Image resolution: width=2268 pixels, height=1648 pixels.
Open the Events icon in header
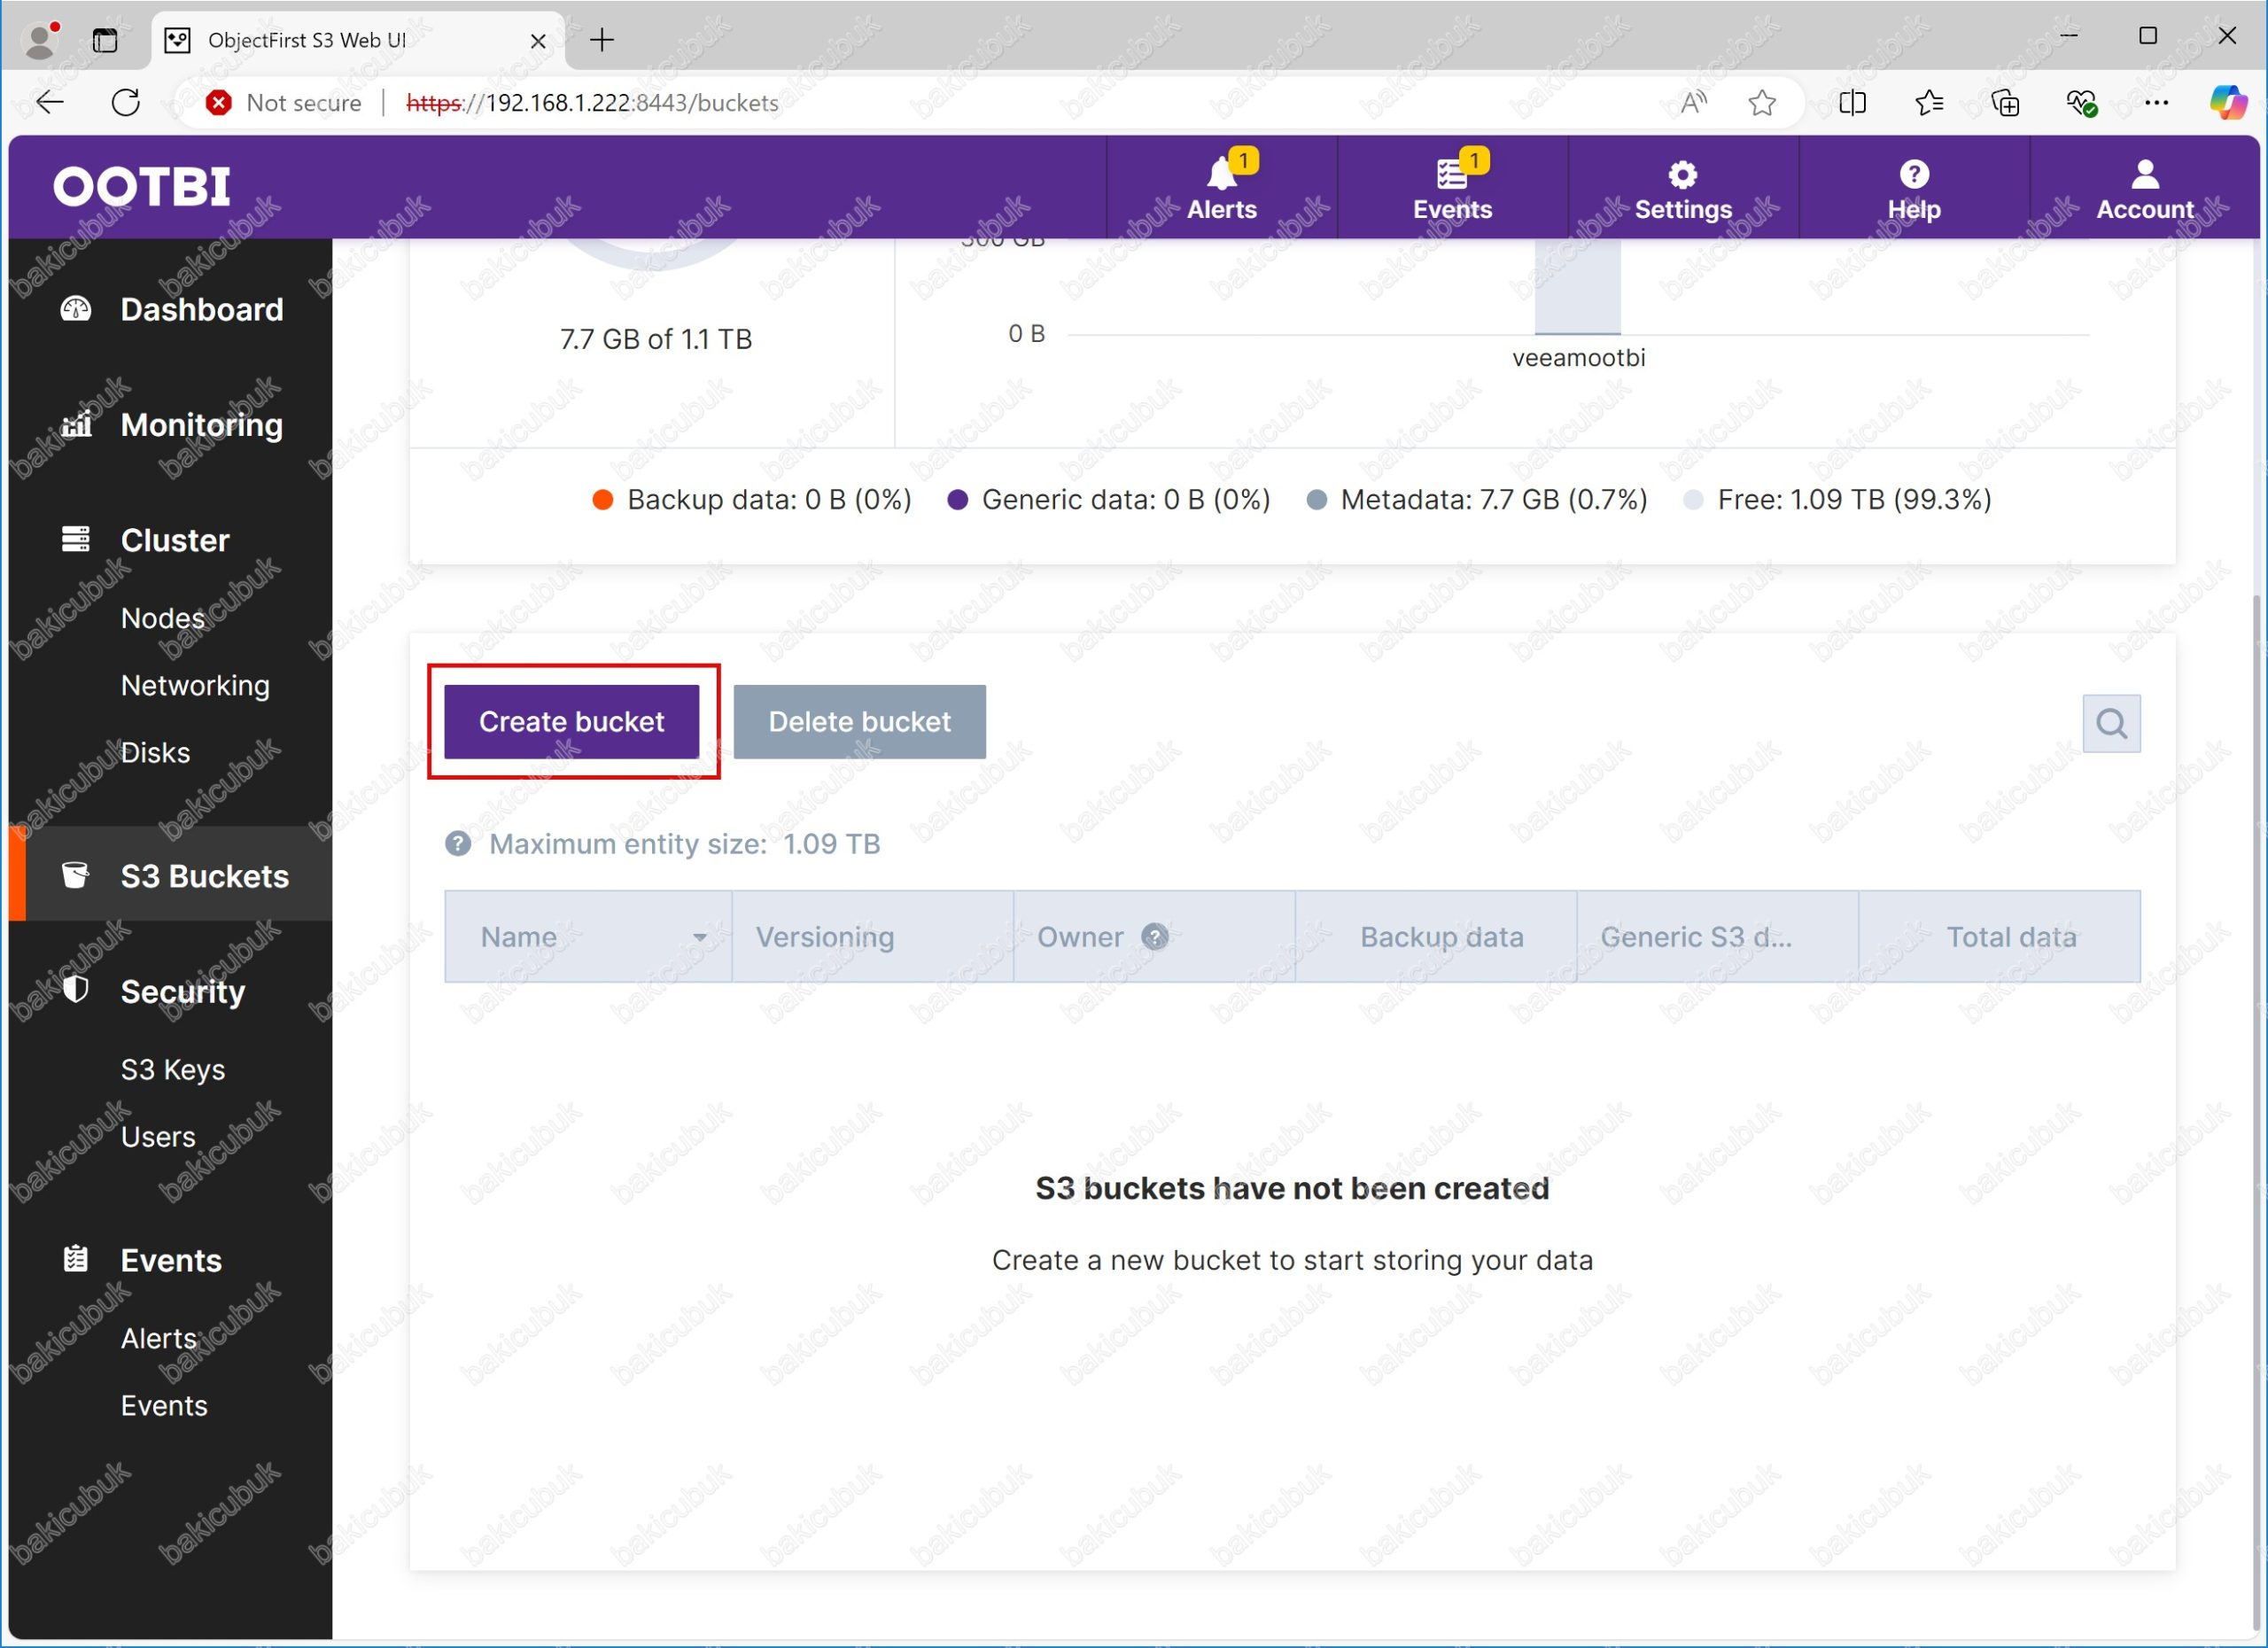[1452, 187]
